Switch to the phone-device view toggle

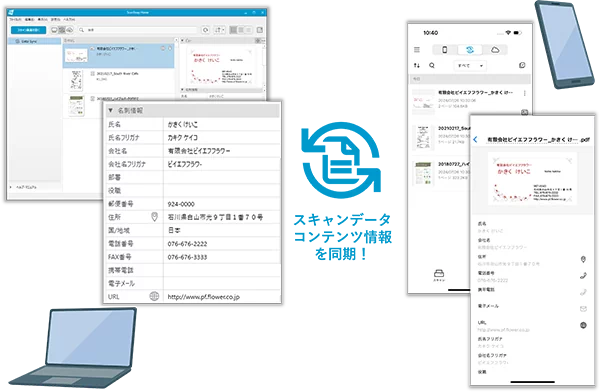[x=444, y=50]
